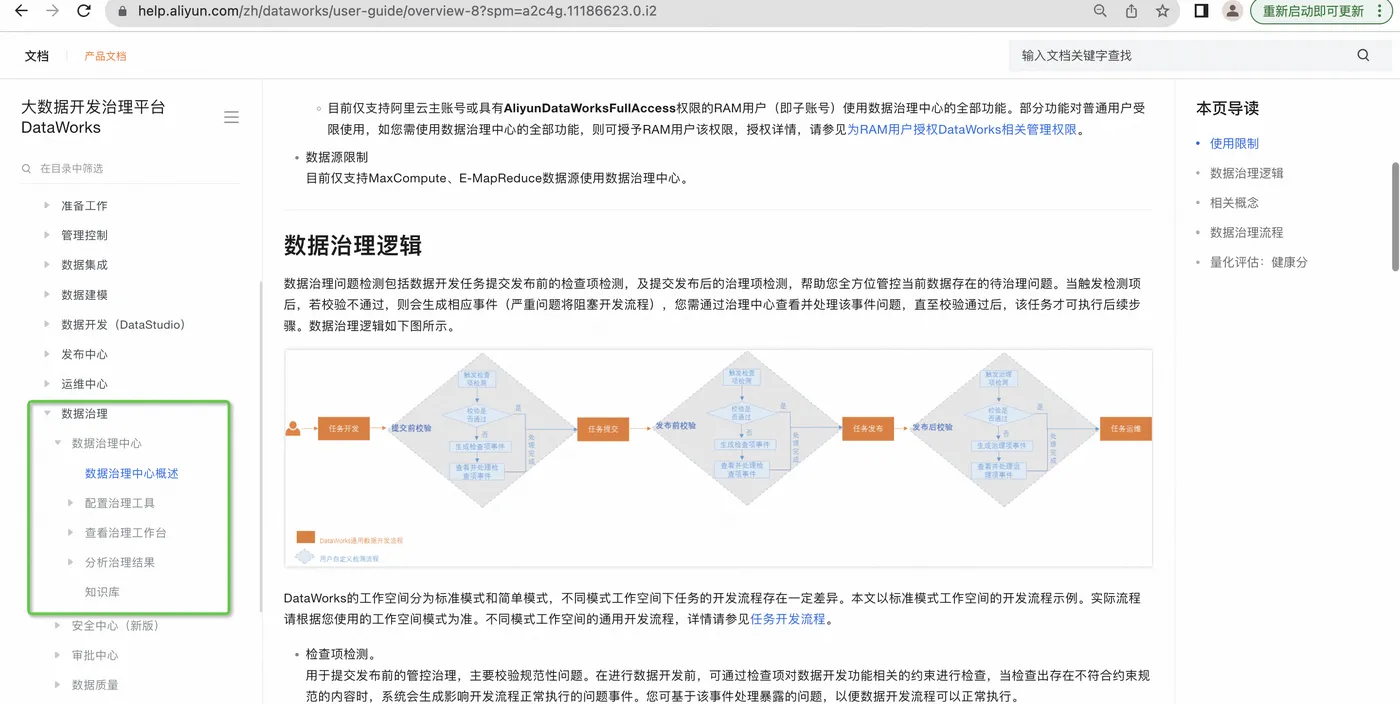This screenshot has width=1400, height=704.
Task: Open 知识库 in sidebar tree
Action: tap(102, 592)
